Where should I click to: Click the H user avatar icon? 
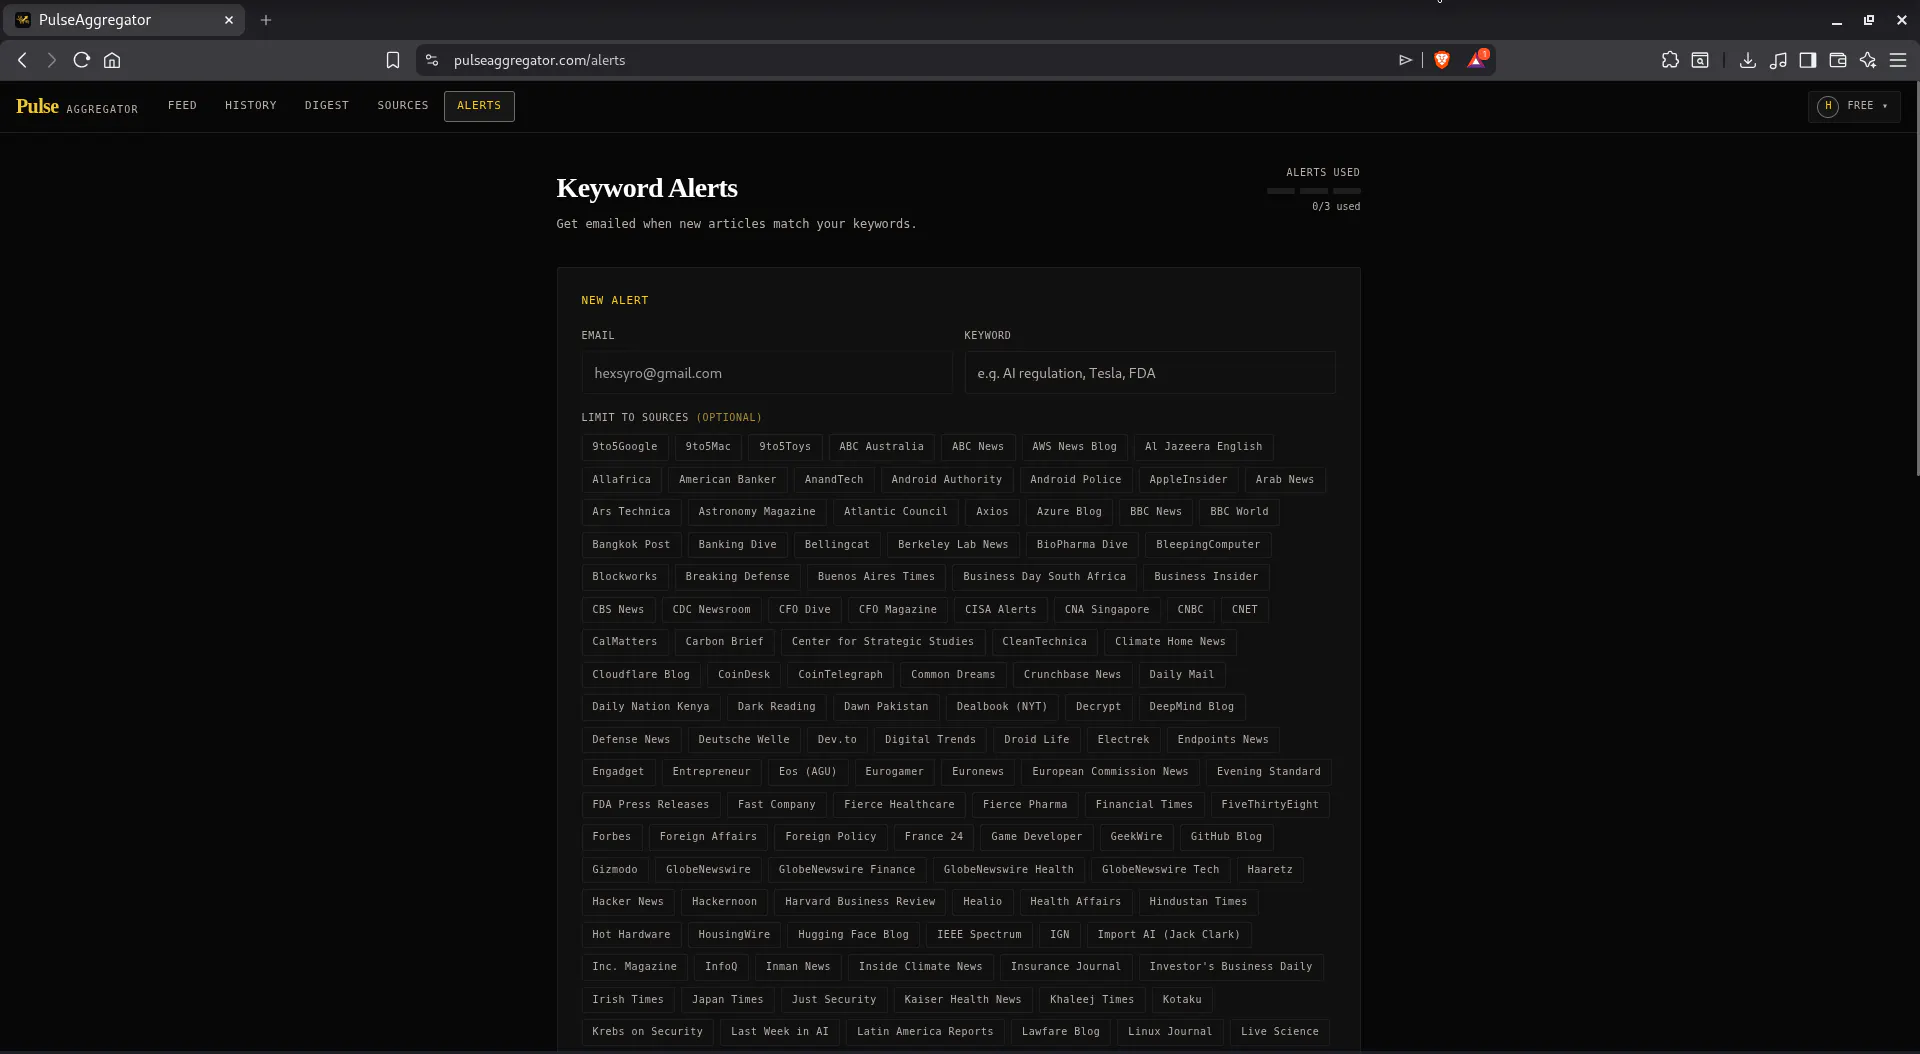(1828, 106)
